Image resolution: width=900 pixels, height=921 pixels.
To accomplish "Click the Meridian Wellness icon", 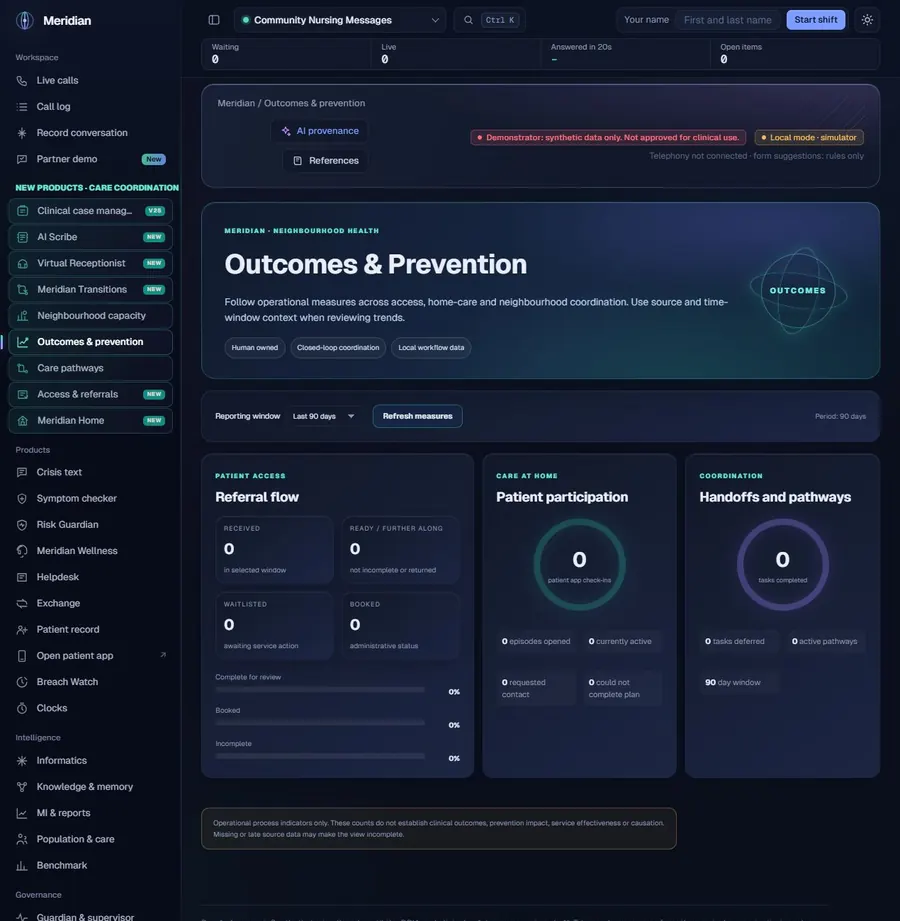I will 22,551.
